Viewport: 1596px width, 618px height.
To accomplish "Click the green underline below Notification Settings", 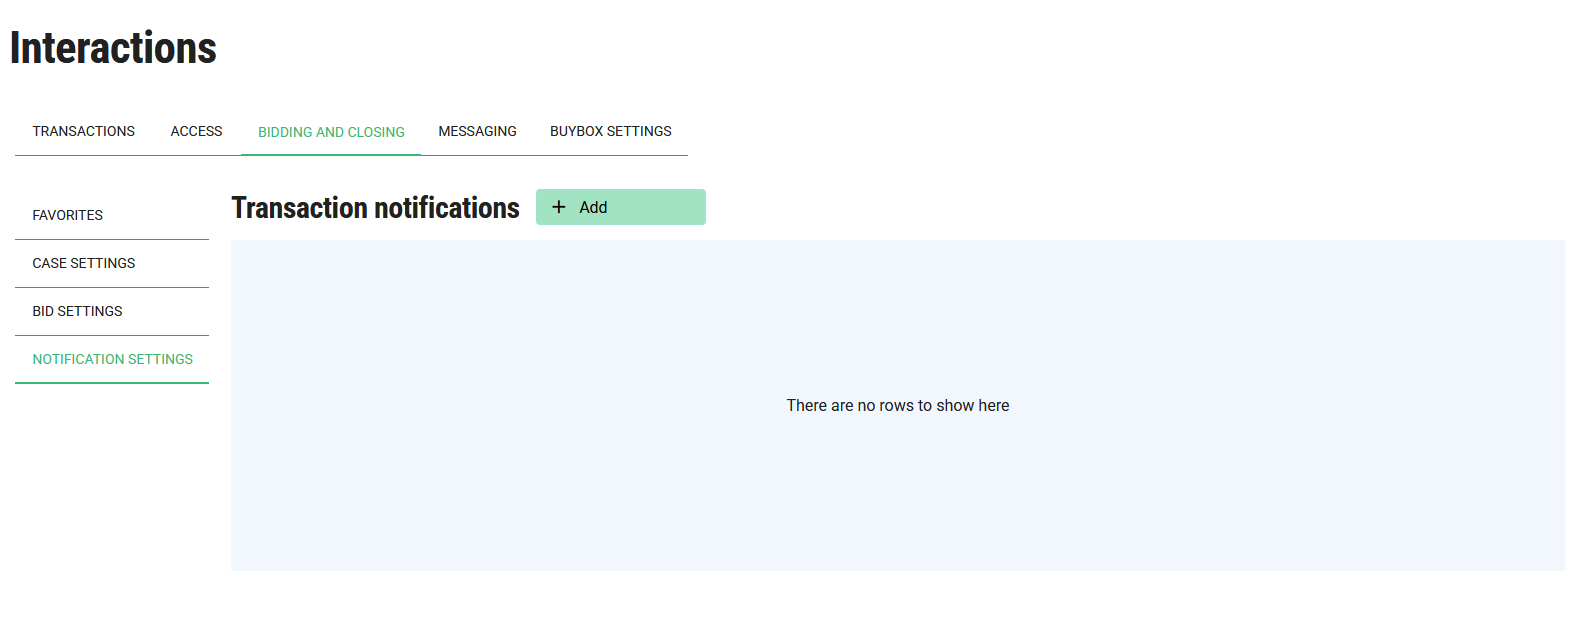I will coord(112,382).
